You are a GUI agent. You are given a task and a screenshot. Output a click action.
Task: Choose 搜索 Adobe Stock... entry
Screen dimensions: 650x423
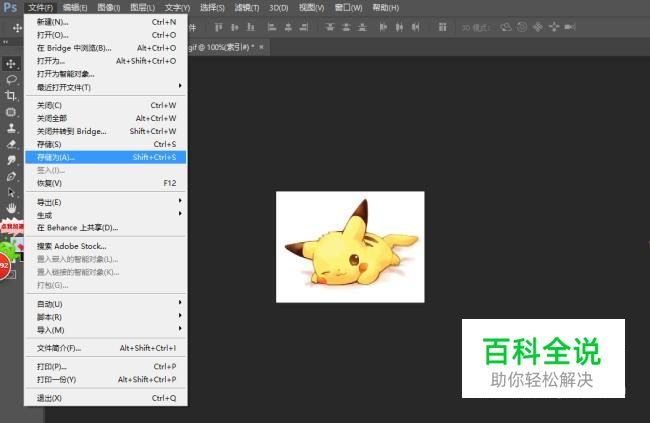pos(105,246)
